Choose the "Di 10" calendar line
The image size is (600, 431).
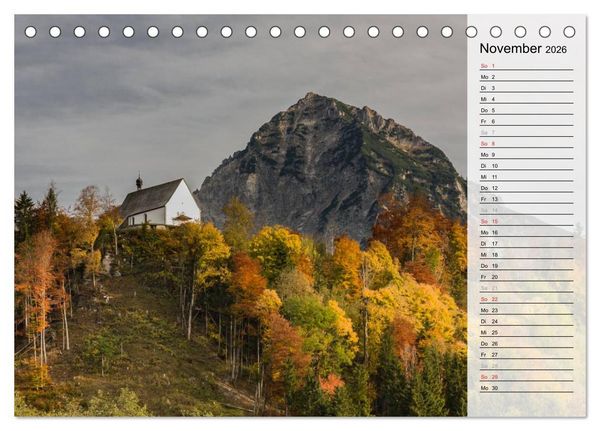527,166
